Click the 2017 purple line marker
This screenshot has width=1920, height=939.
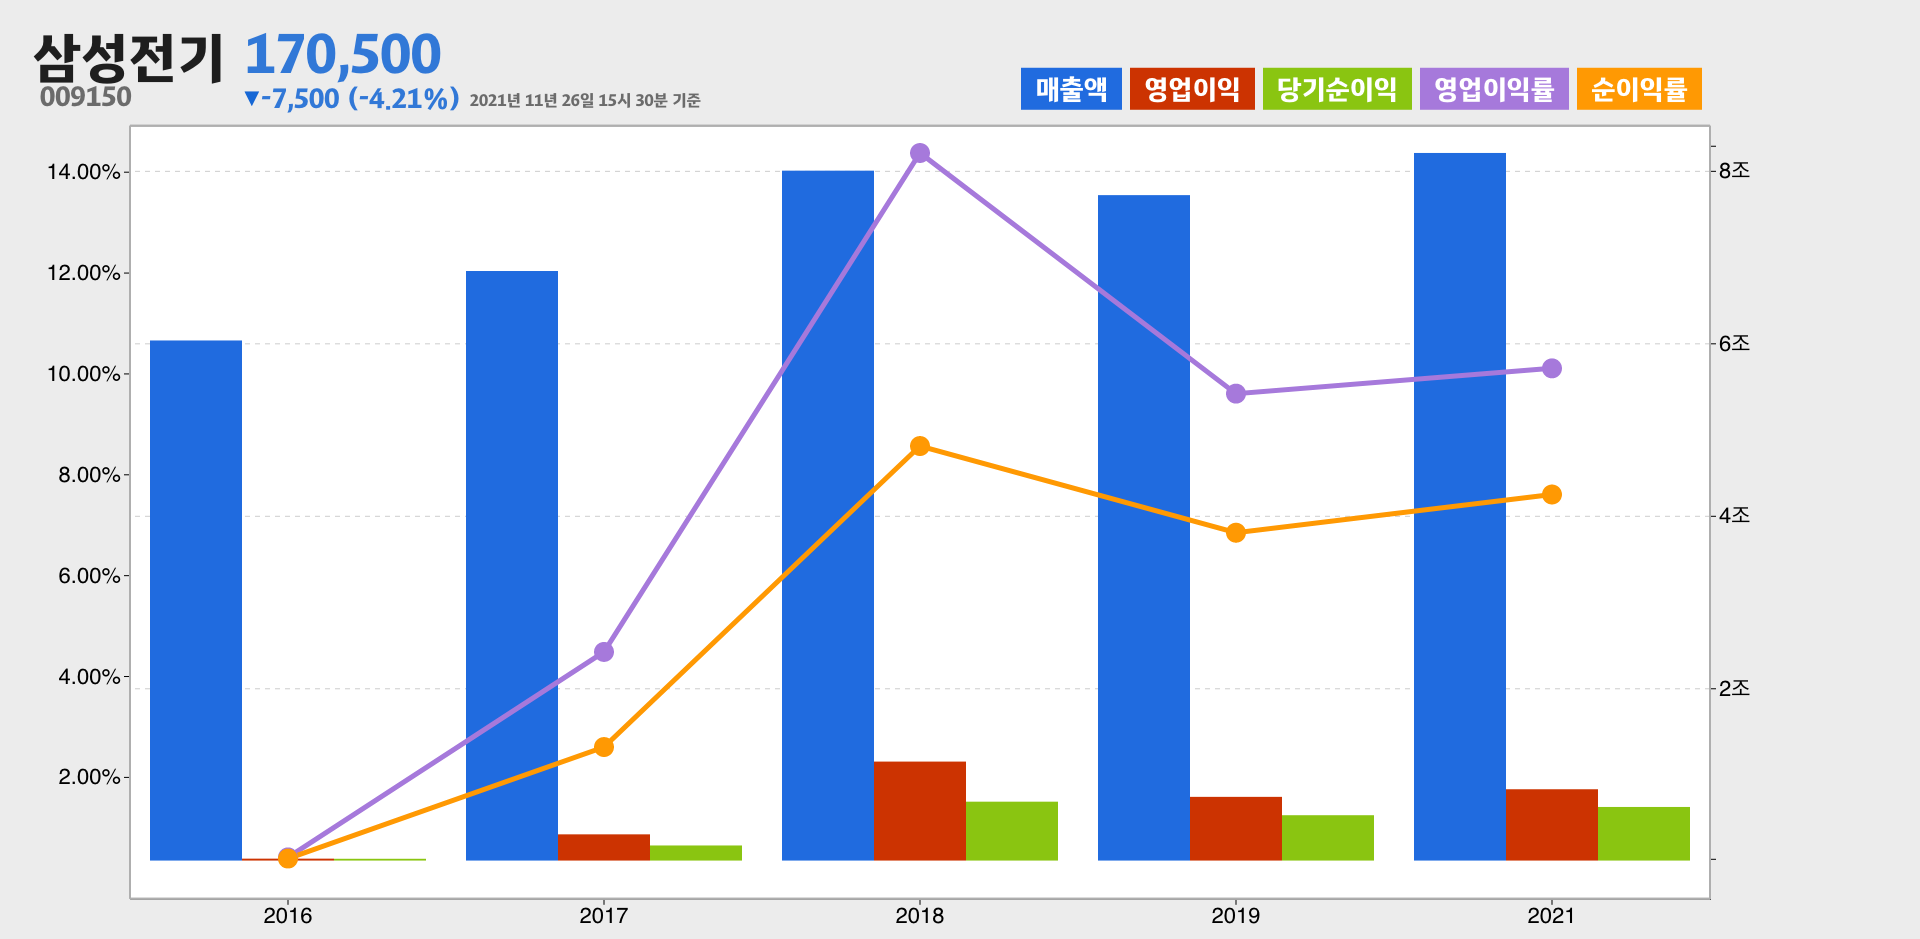[x=604, y=652]
